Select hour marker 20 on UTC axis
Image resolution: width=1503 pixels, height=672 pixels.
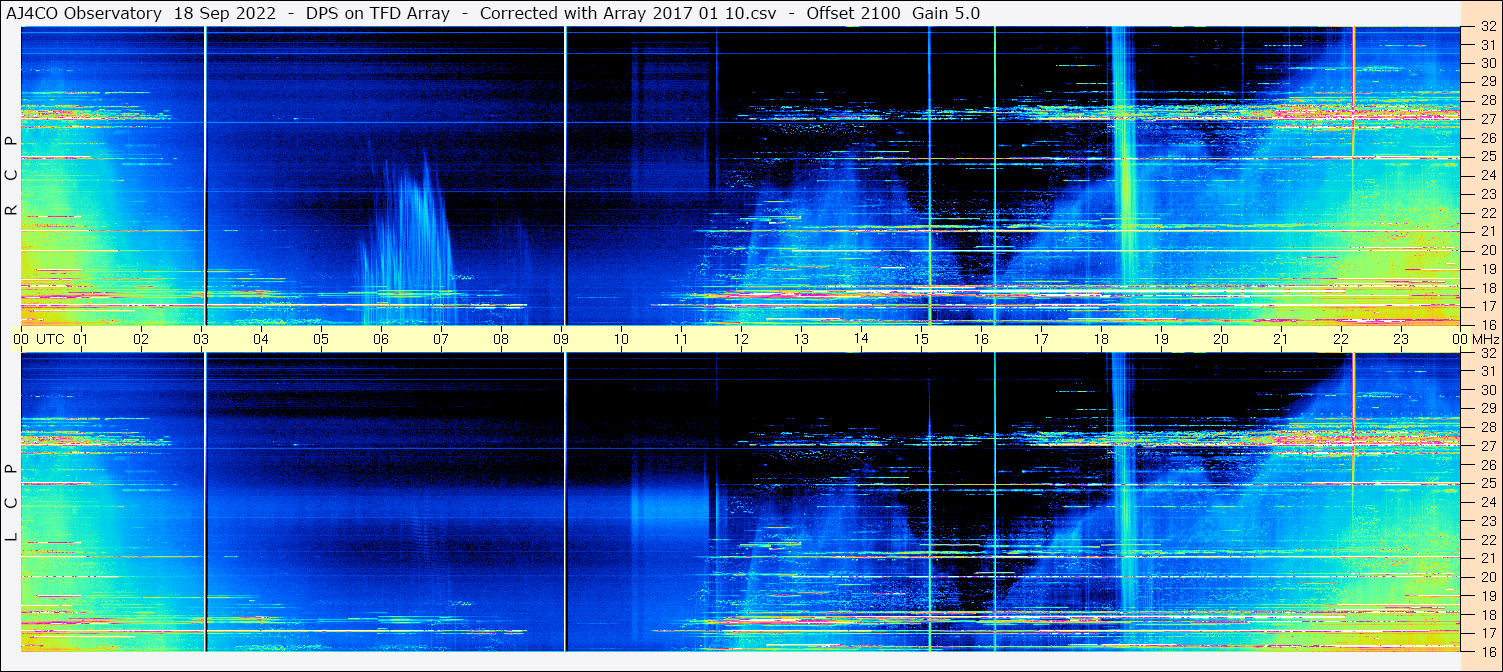[1221, 339]
